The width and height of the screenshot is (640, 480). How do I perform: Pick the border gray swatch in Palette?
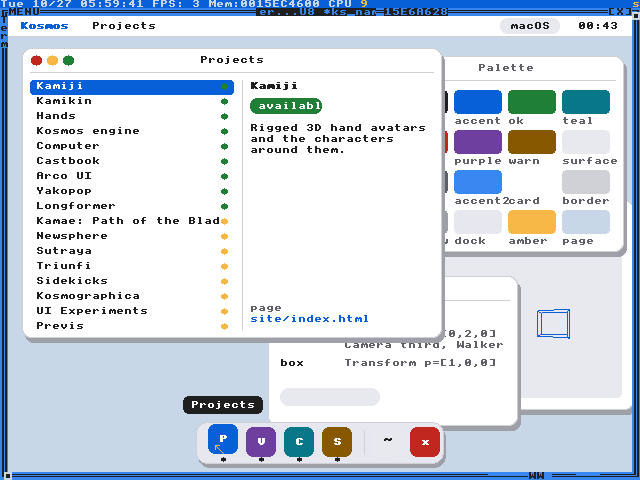pos(586,182)
